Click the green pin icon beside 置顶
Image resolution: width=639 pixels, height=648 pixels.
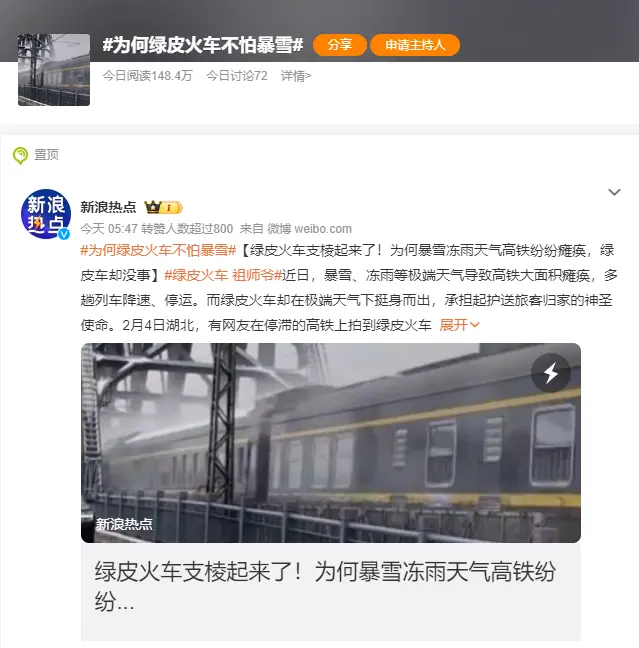pos(20,156)
